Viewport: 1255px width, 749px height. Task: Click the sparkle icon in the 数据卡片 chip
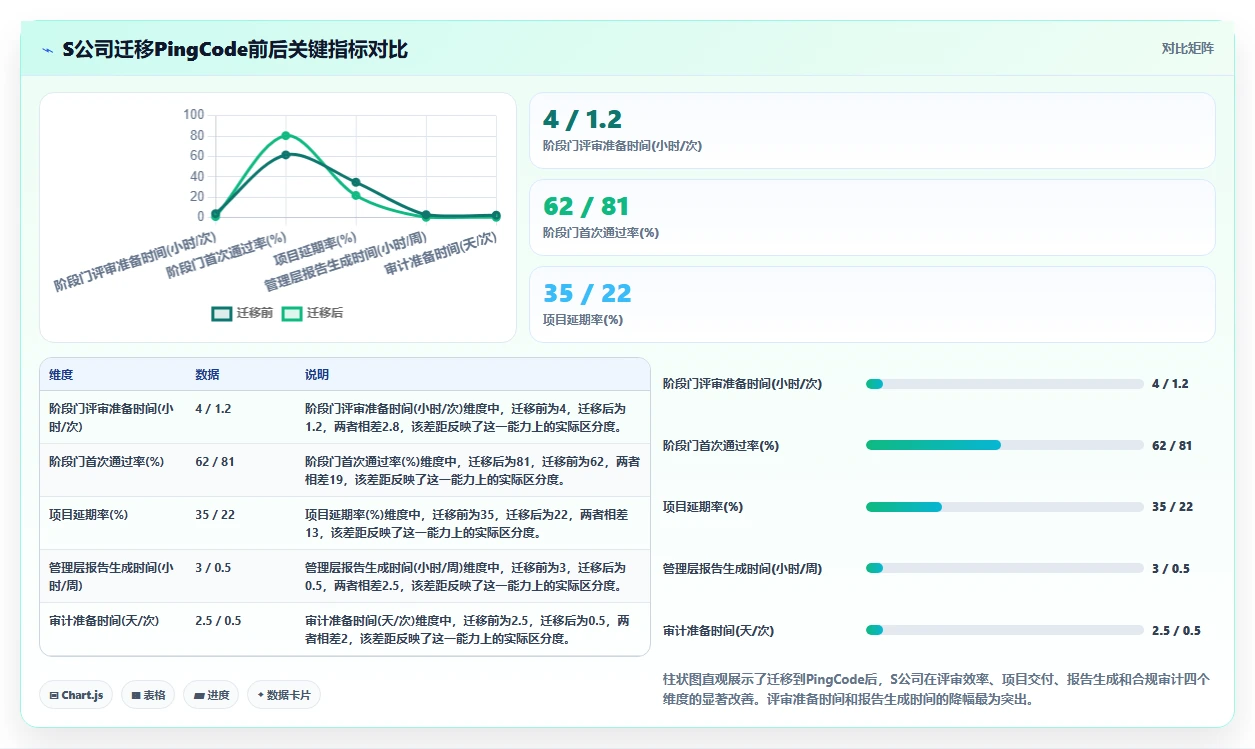260,695
